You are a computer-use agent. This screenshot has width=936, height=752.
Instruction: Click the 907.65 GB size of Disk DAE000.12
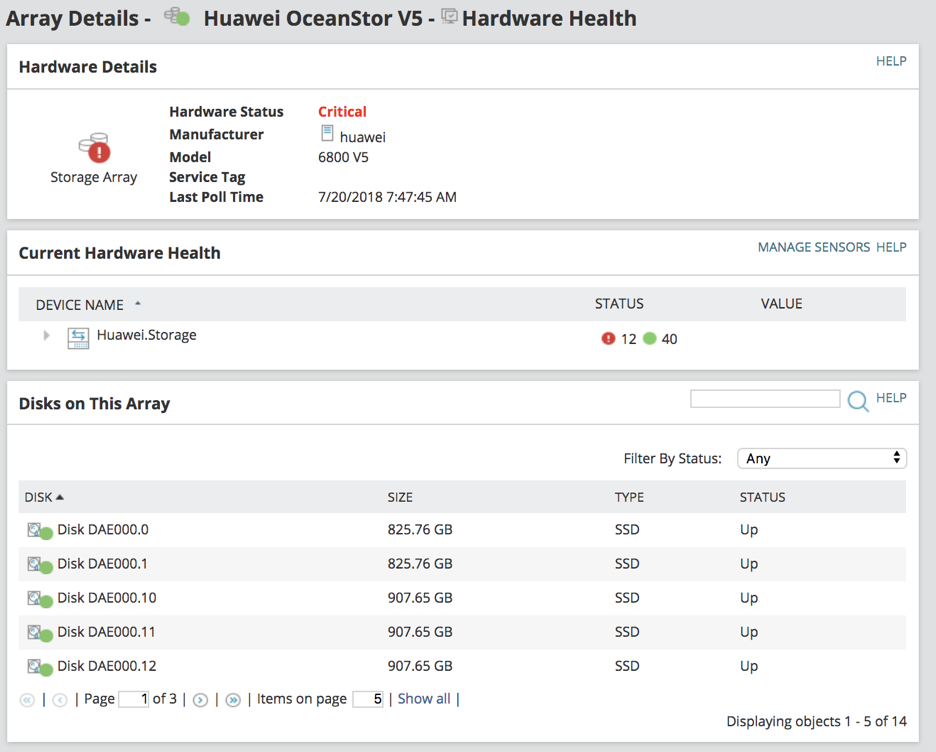pos(420,665)
